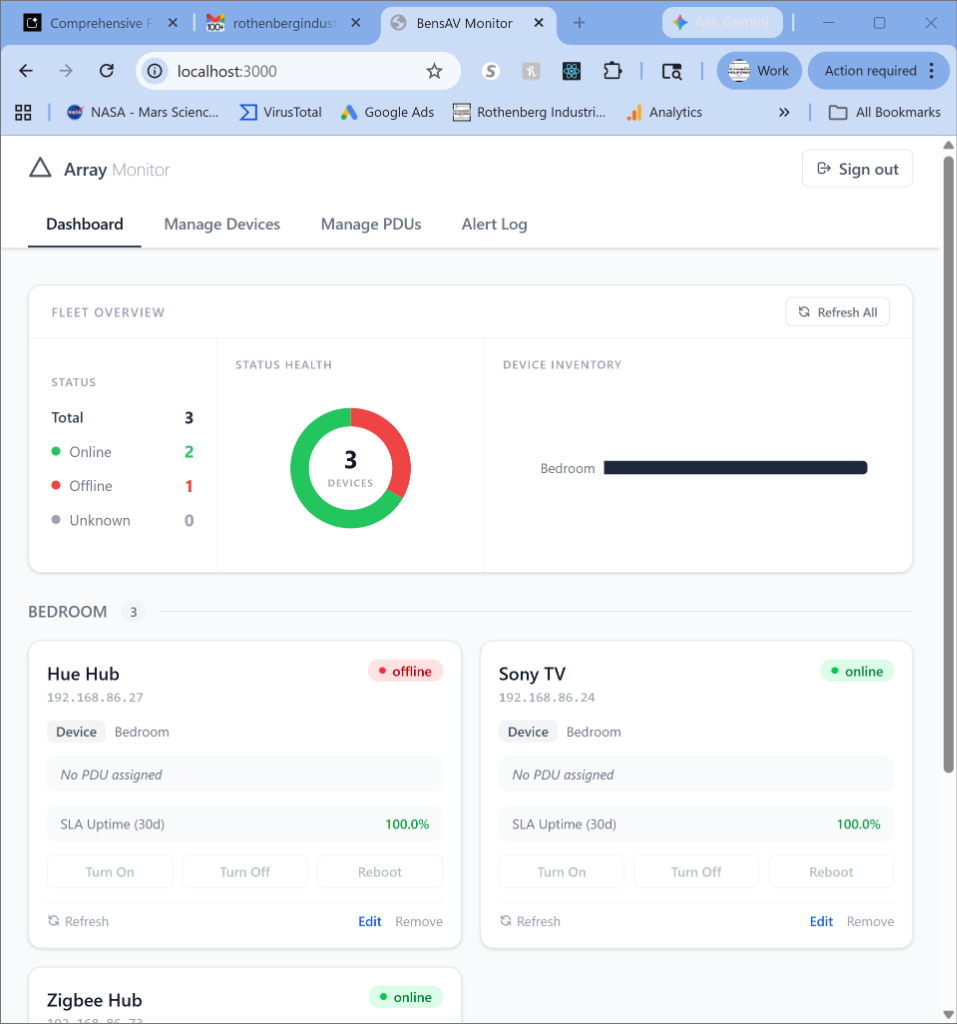Close the rothenbergindust Gmail tab
The height and width of the screenshot is (1024, 957).
[355, 23]
